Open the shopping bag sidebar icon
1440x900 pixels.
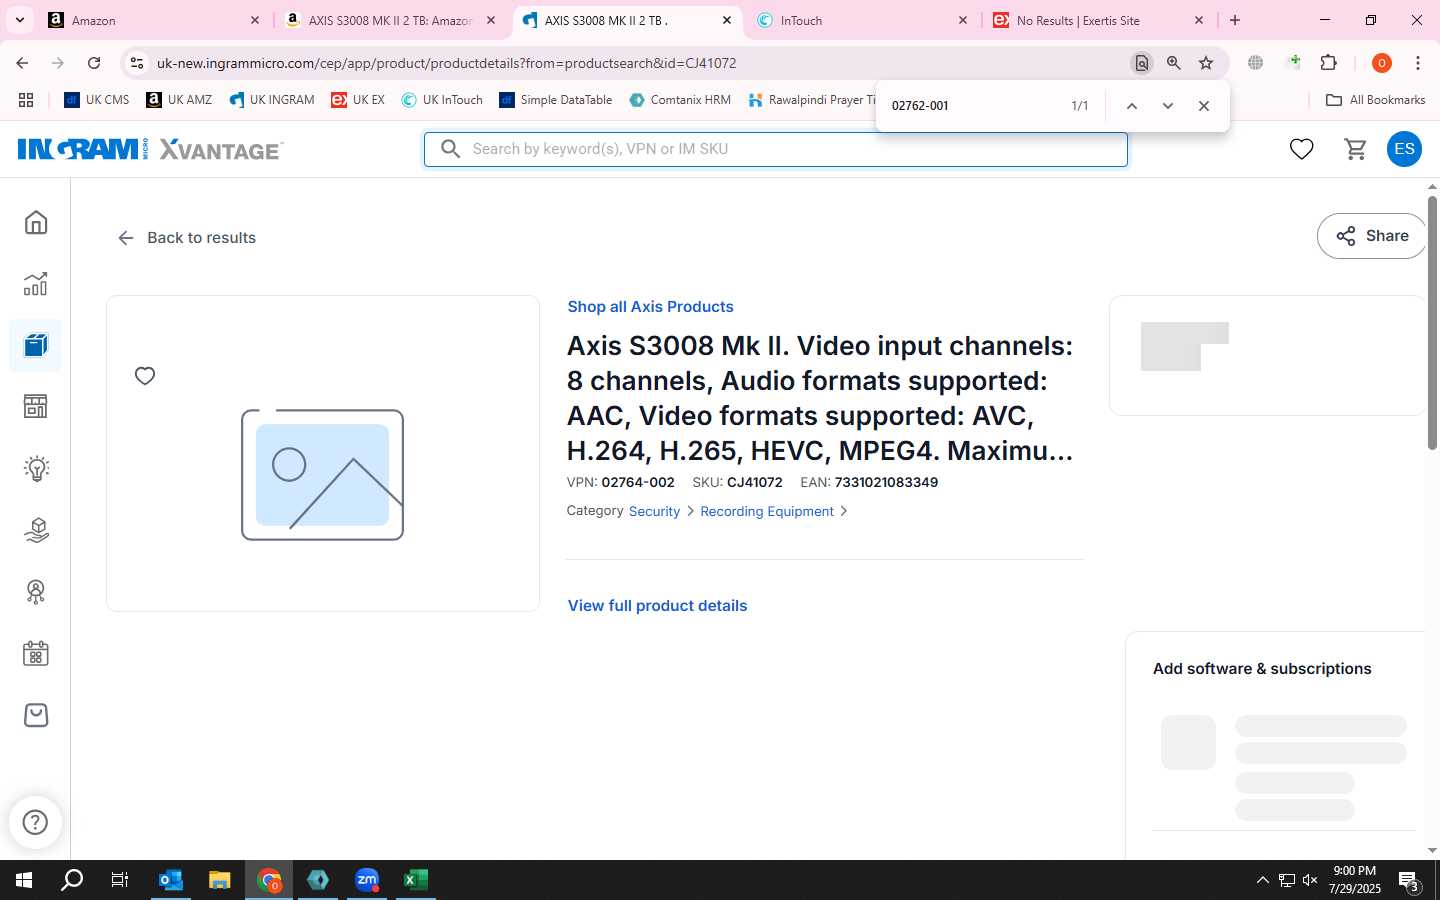[36, 715]
